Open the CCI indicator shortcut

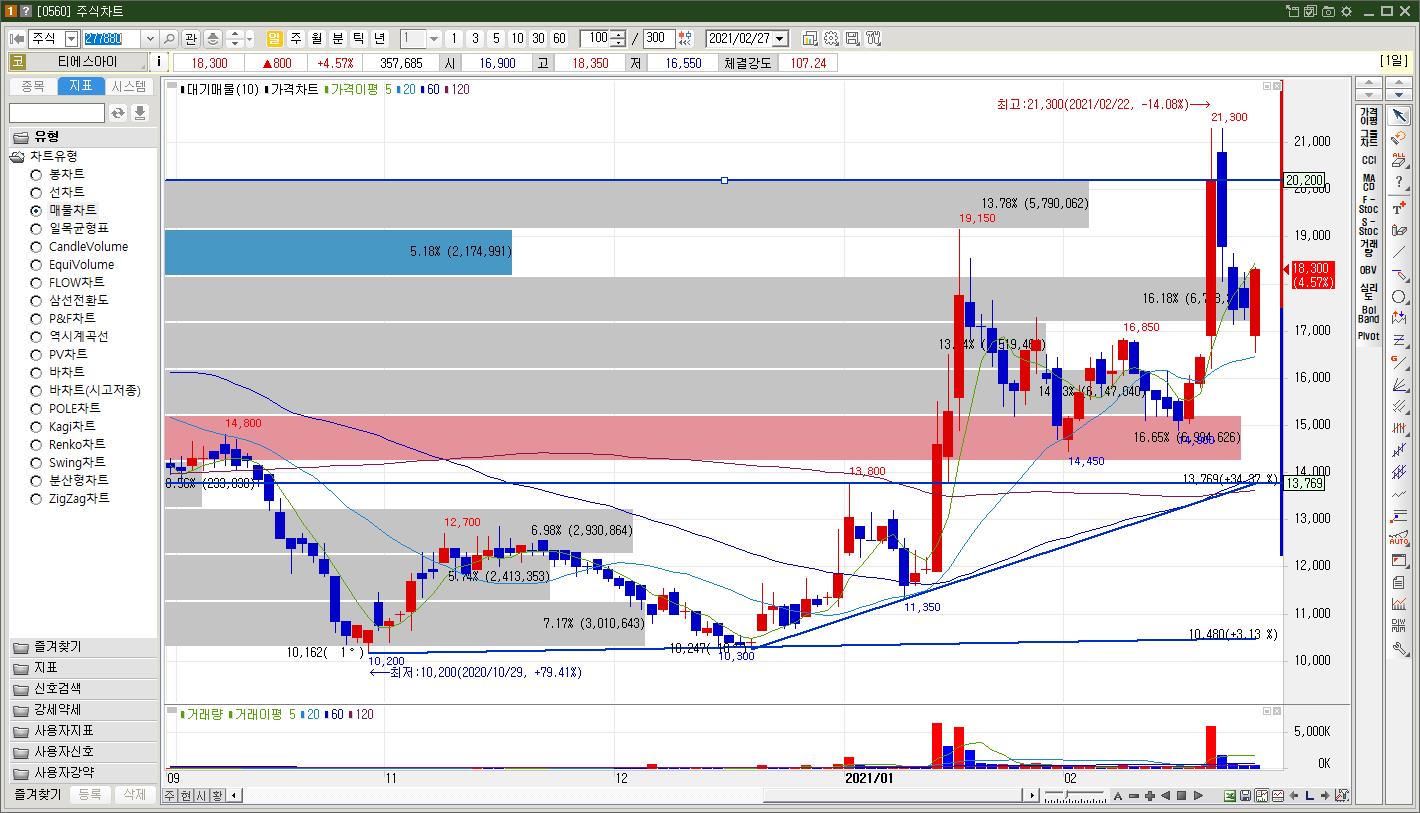pos(1368,160)
